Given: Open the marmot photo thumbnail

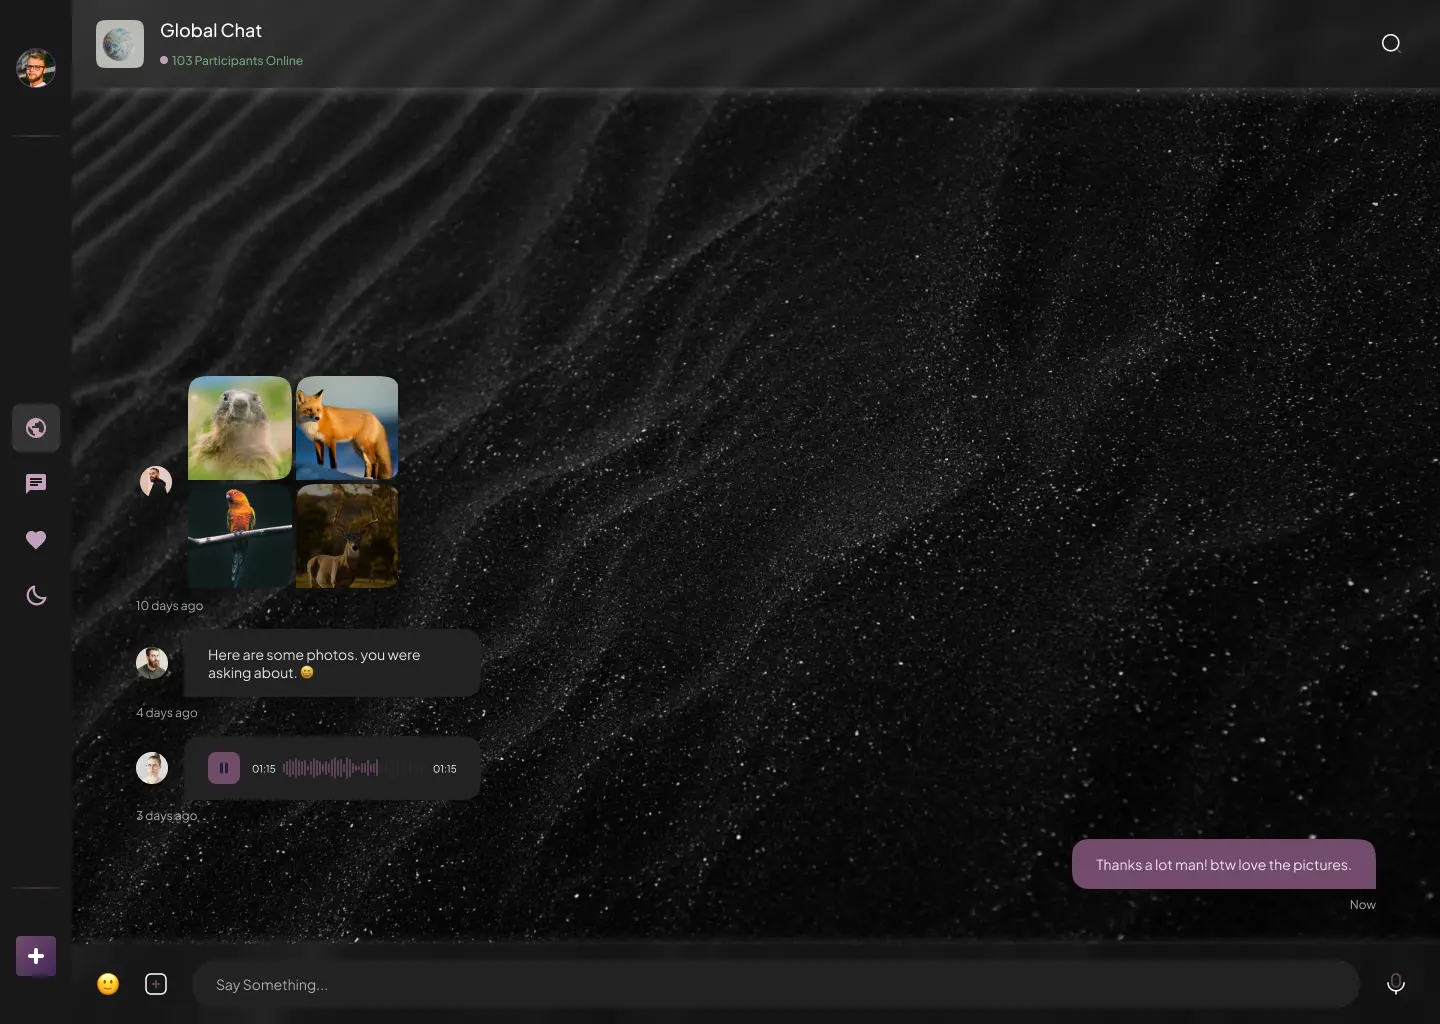Looking at the screenshot, I should [x=240, y=428].
